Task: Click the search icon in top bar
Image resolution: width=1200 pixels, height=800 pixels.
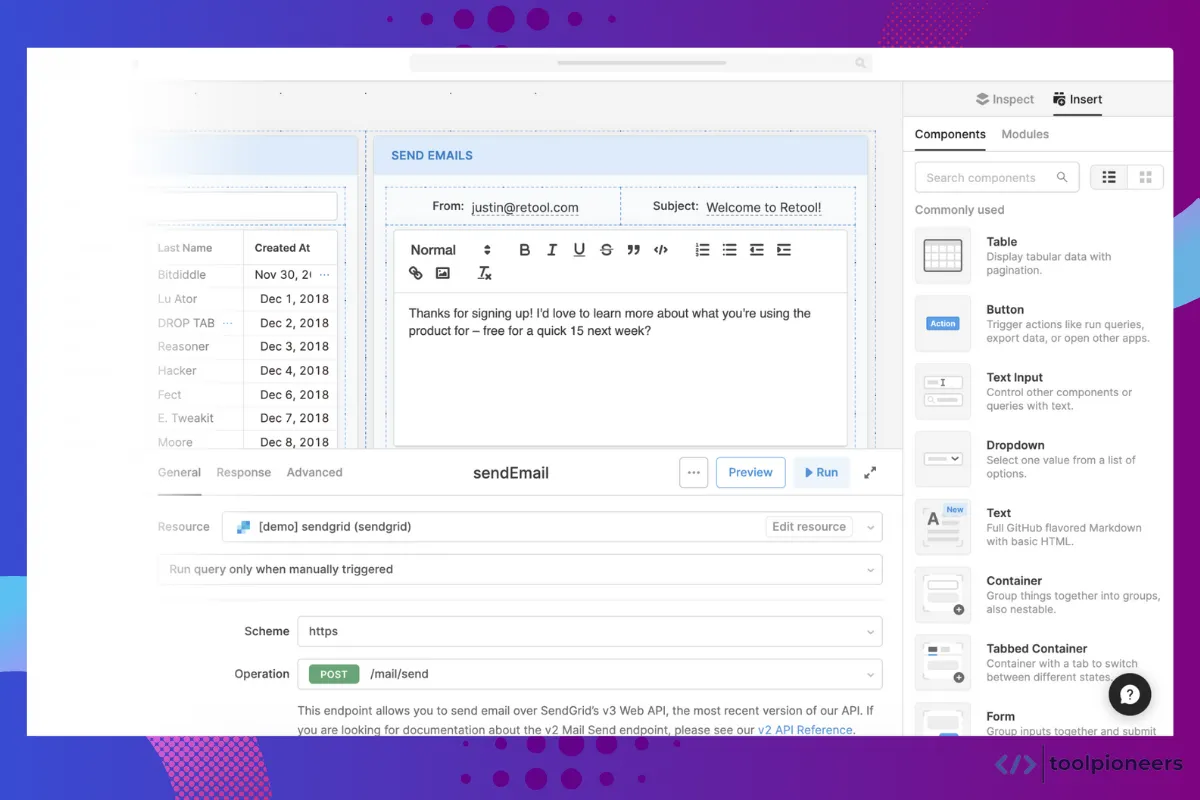Action: coord(860,63)
